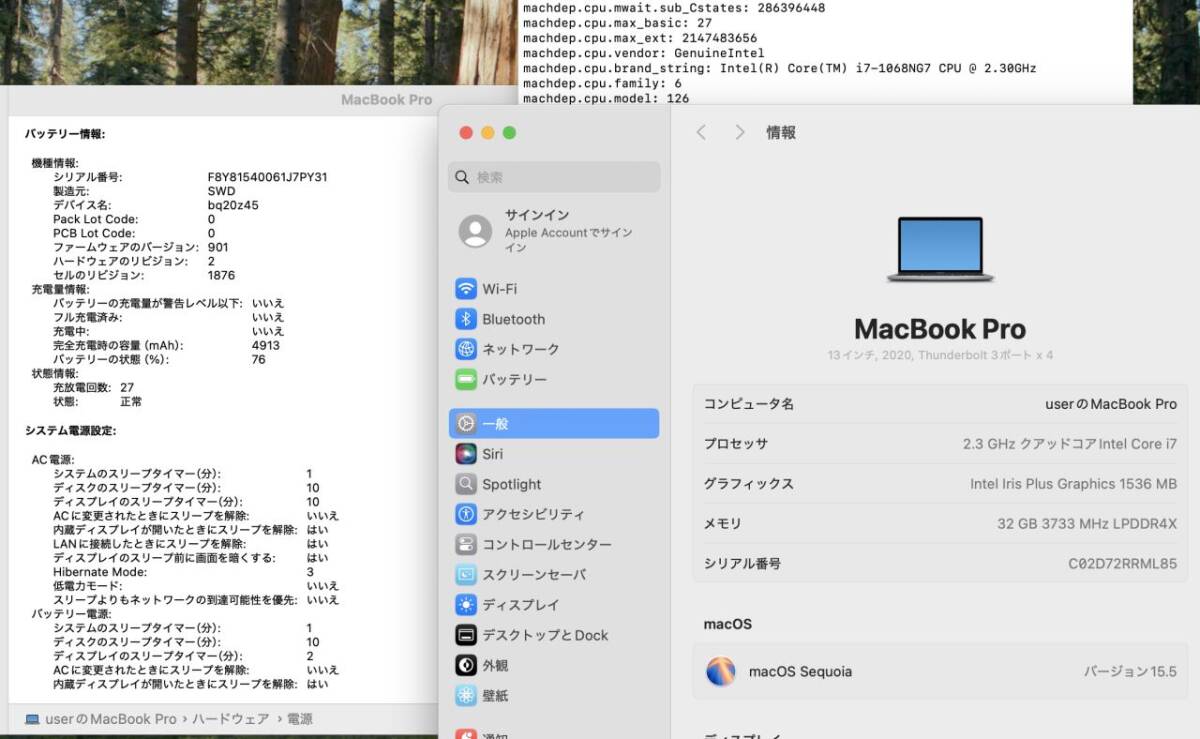Open Spotlight magnifier icon in sidebar
The height and width of the screenshot is (739, 1200).
466,484
